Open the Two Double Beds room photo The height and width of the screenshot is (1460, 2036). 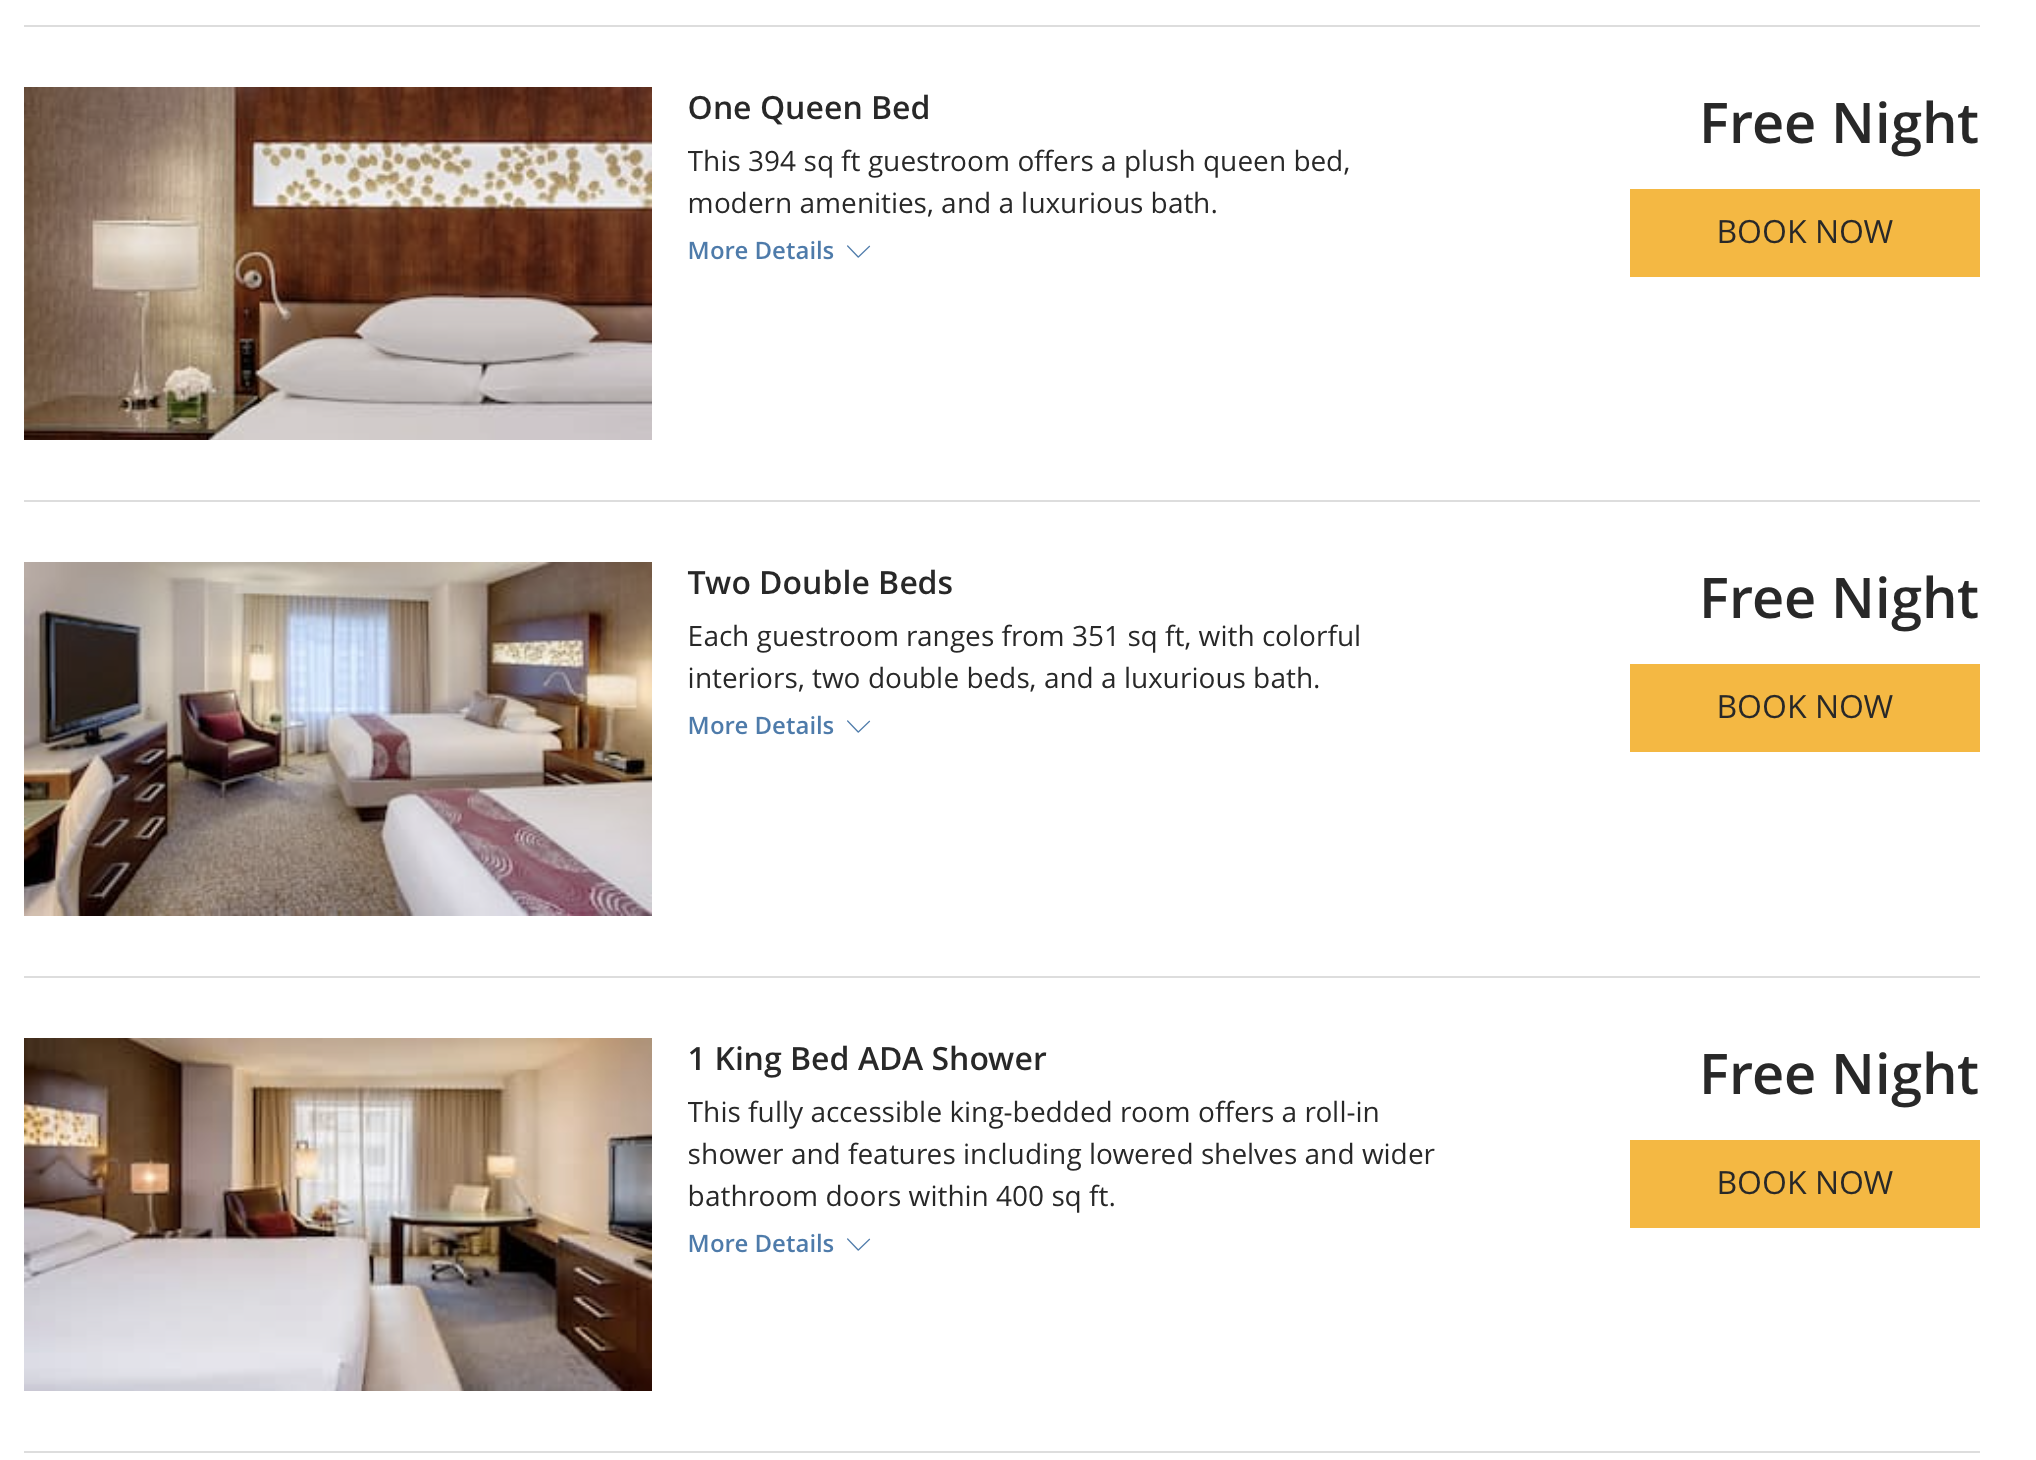337,737
